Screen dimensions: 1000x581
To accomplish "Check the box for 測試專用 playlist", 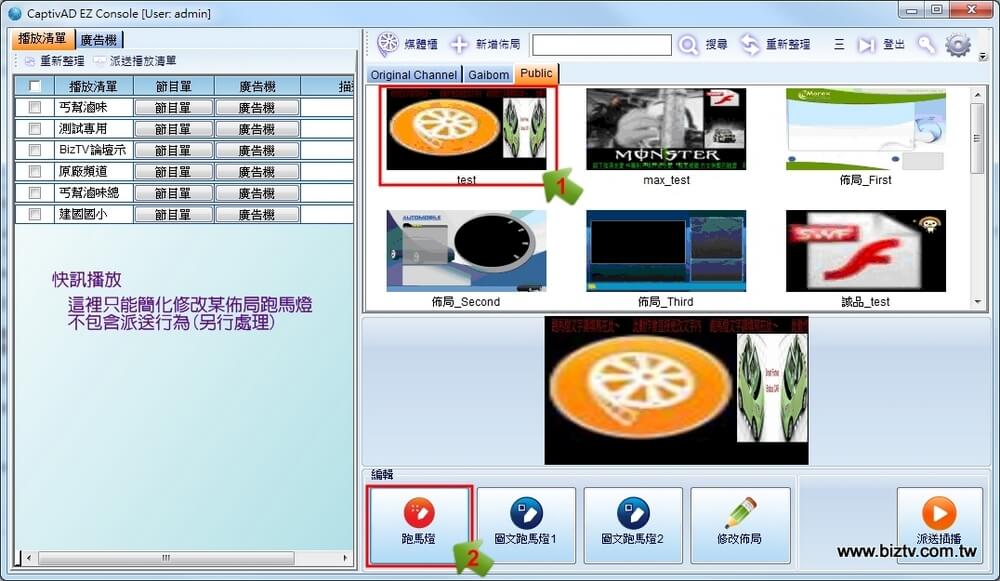I will (x=35, y=129).
